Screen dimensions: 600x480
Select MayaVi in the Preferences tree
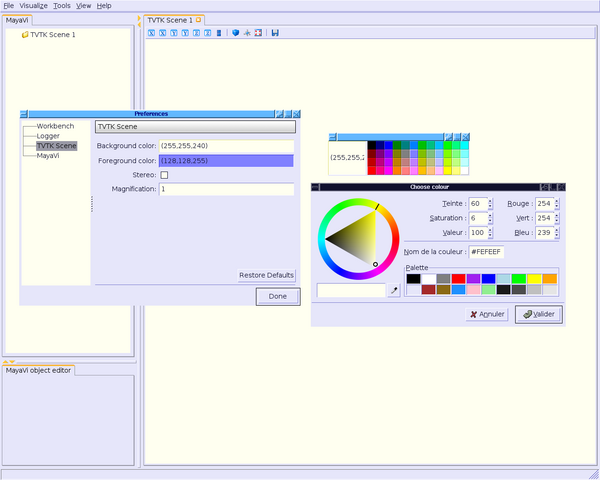tap(48, 156)
